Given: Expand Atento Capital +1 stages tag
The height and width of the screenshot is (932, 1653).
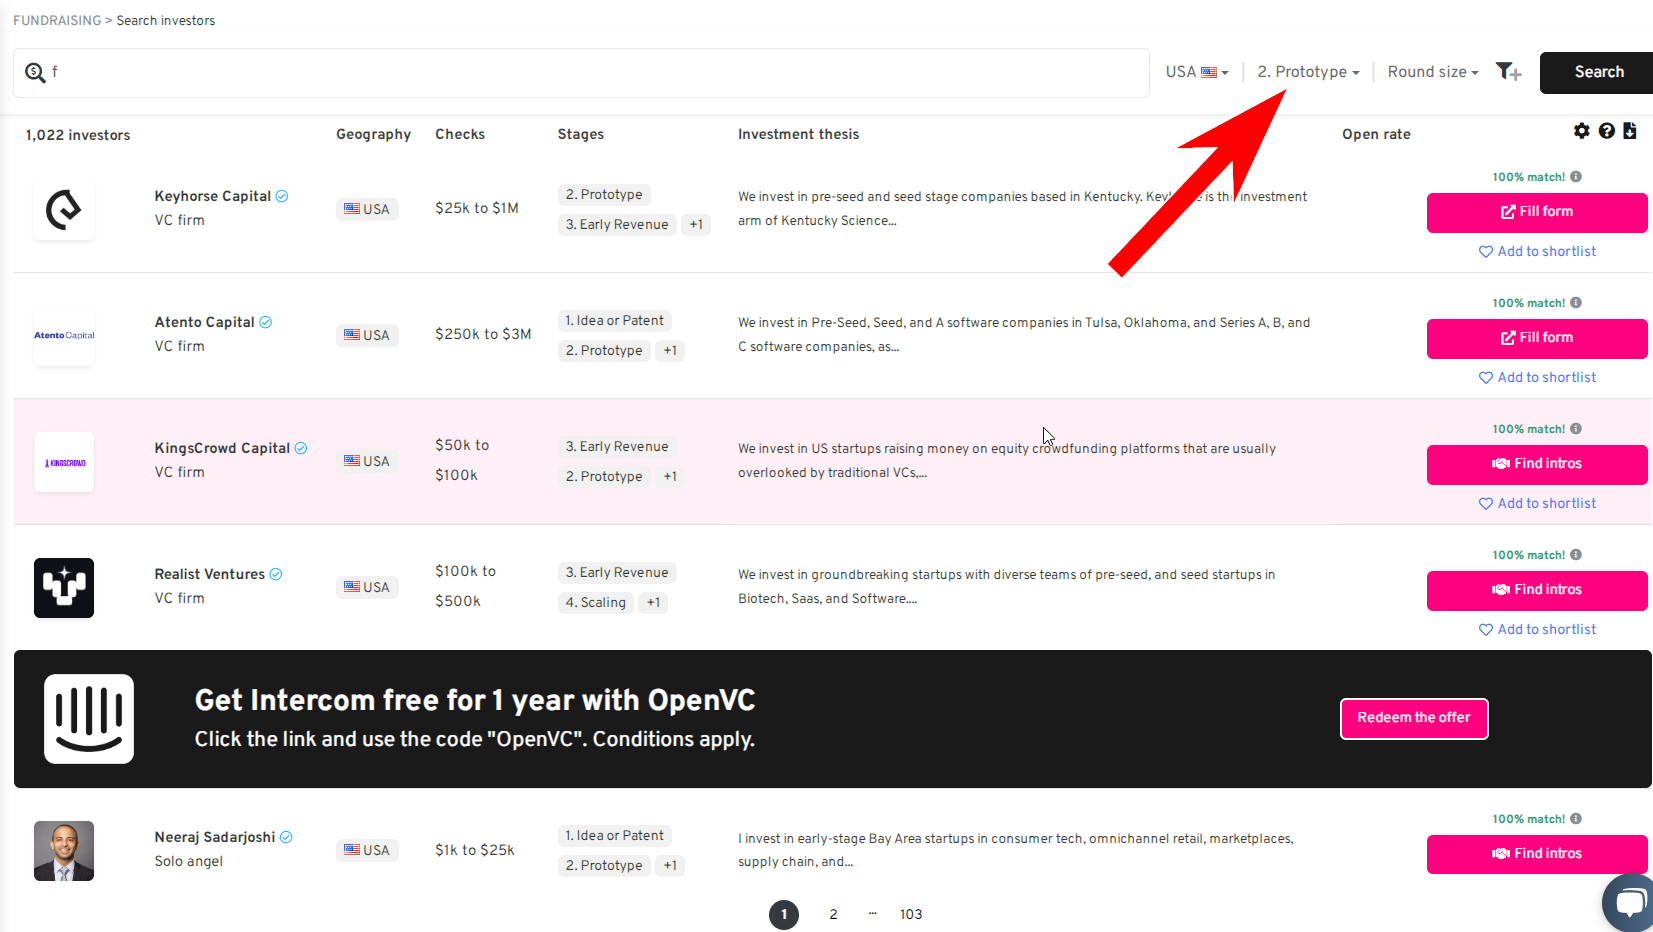Looking at the screenshot, I should click(x=670, y=351).
